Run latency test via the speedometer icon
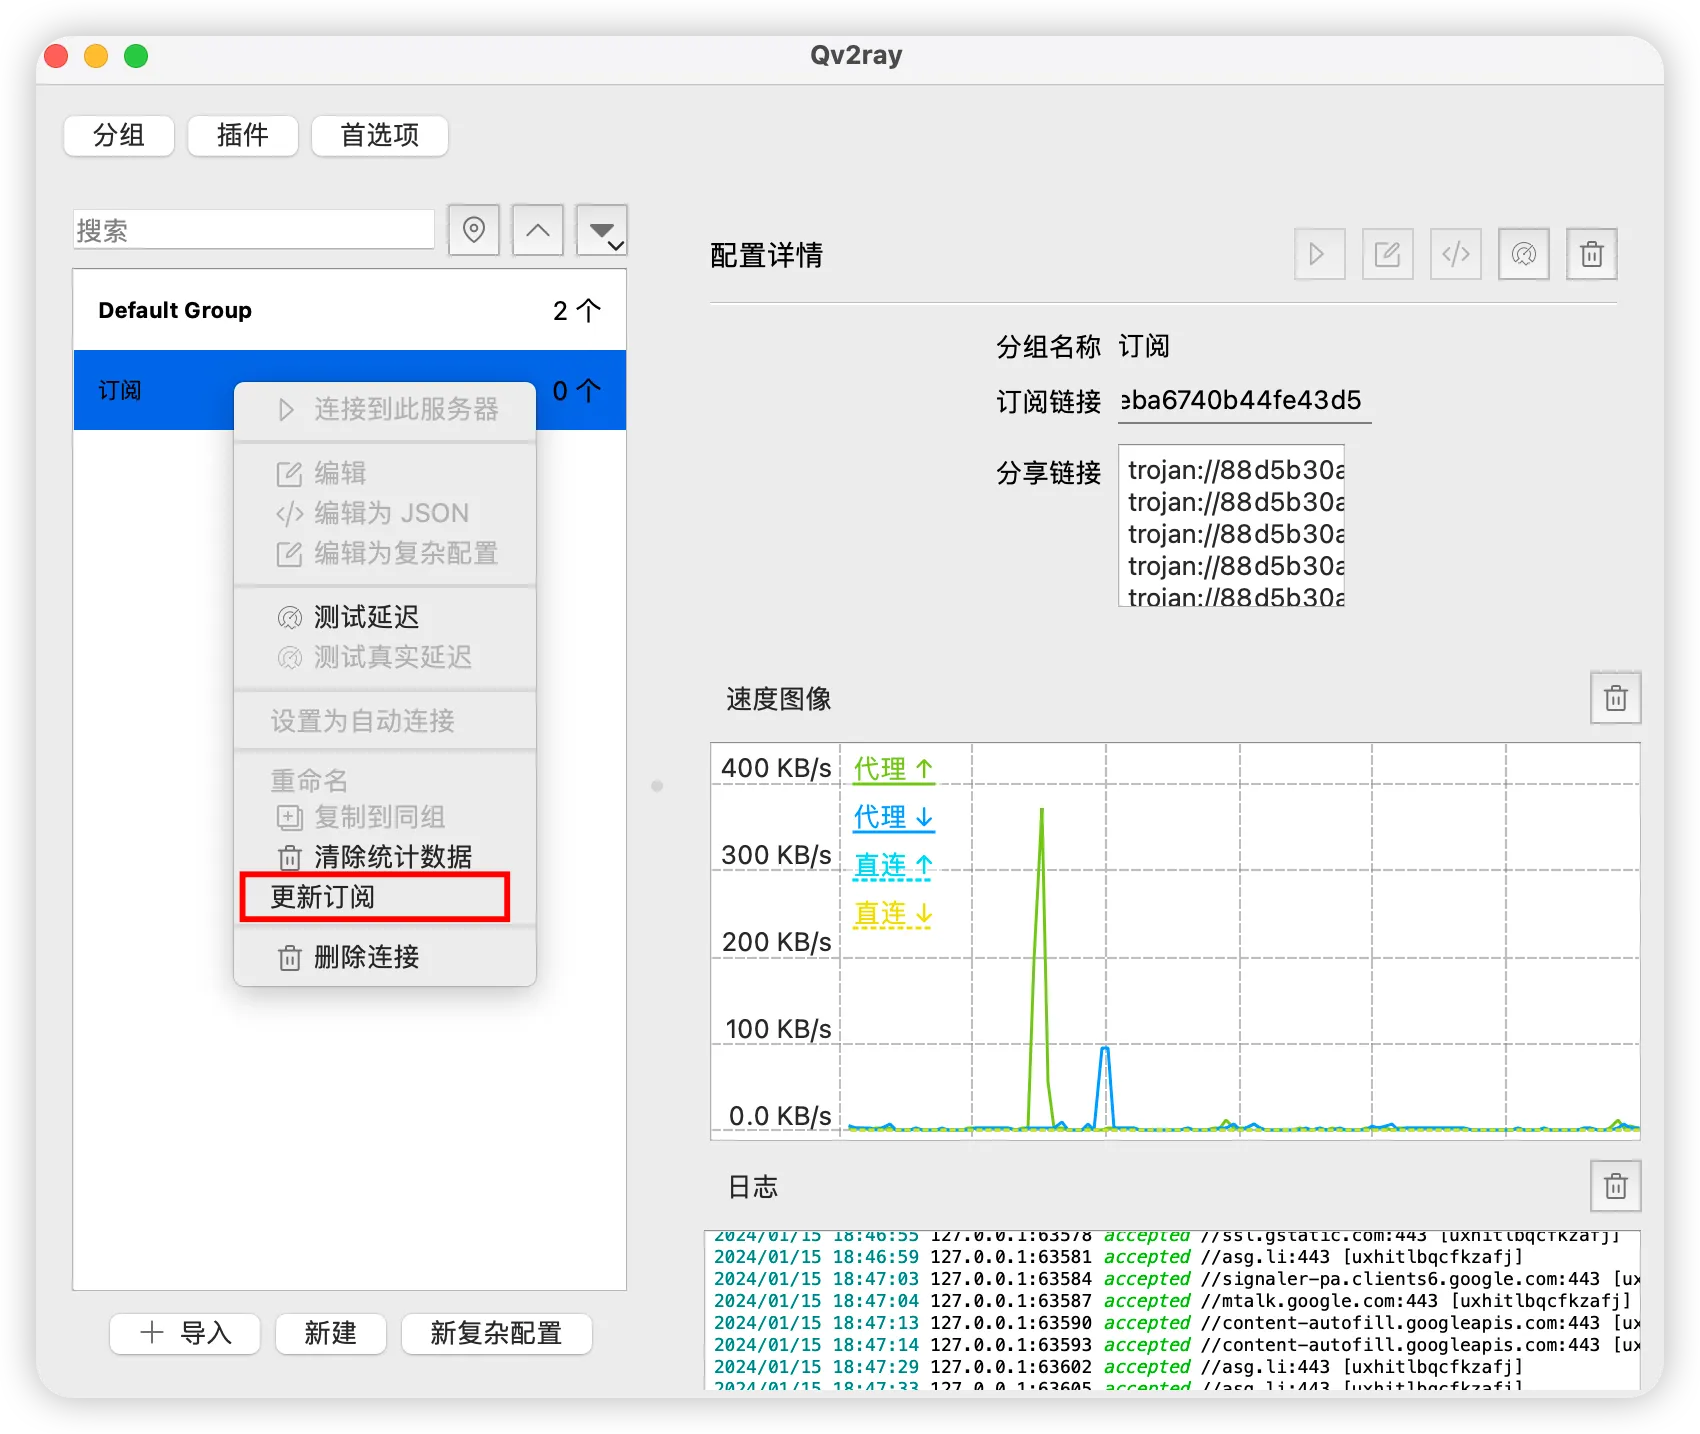 pyautogui.click(x=1523, y=254)
